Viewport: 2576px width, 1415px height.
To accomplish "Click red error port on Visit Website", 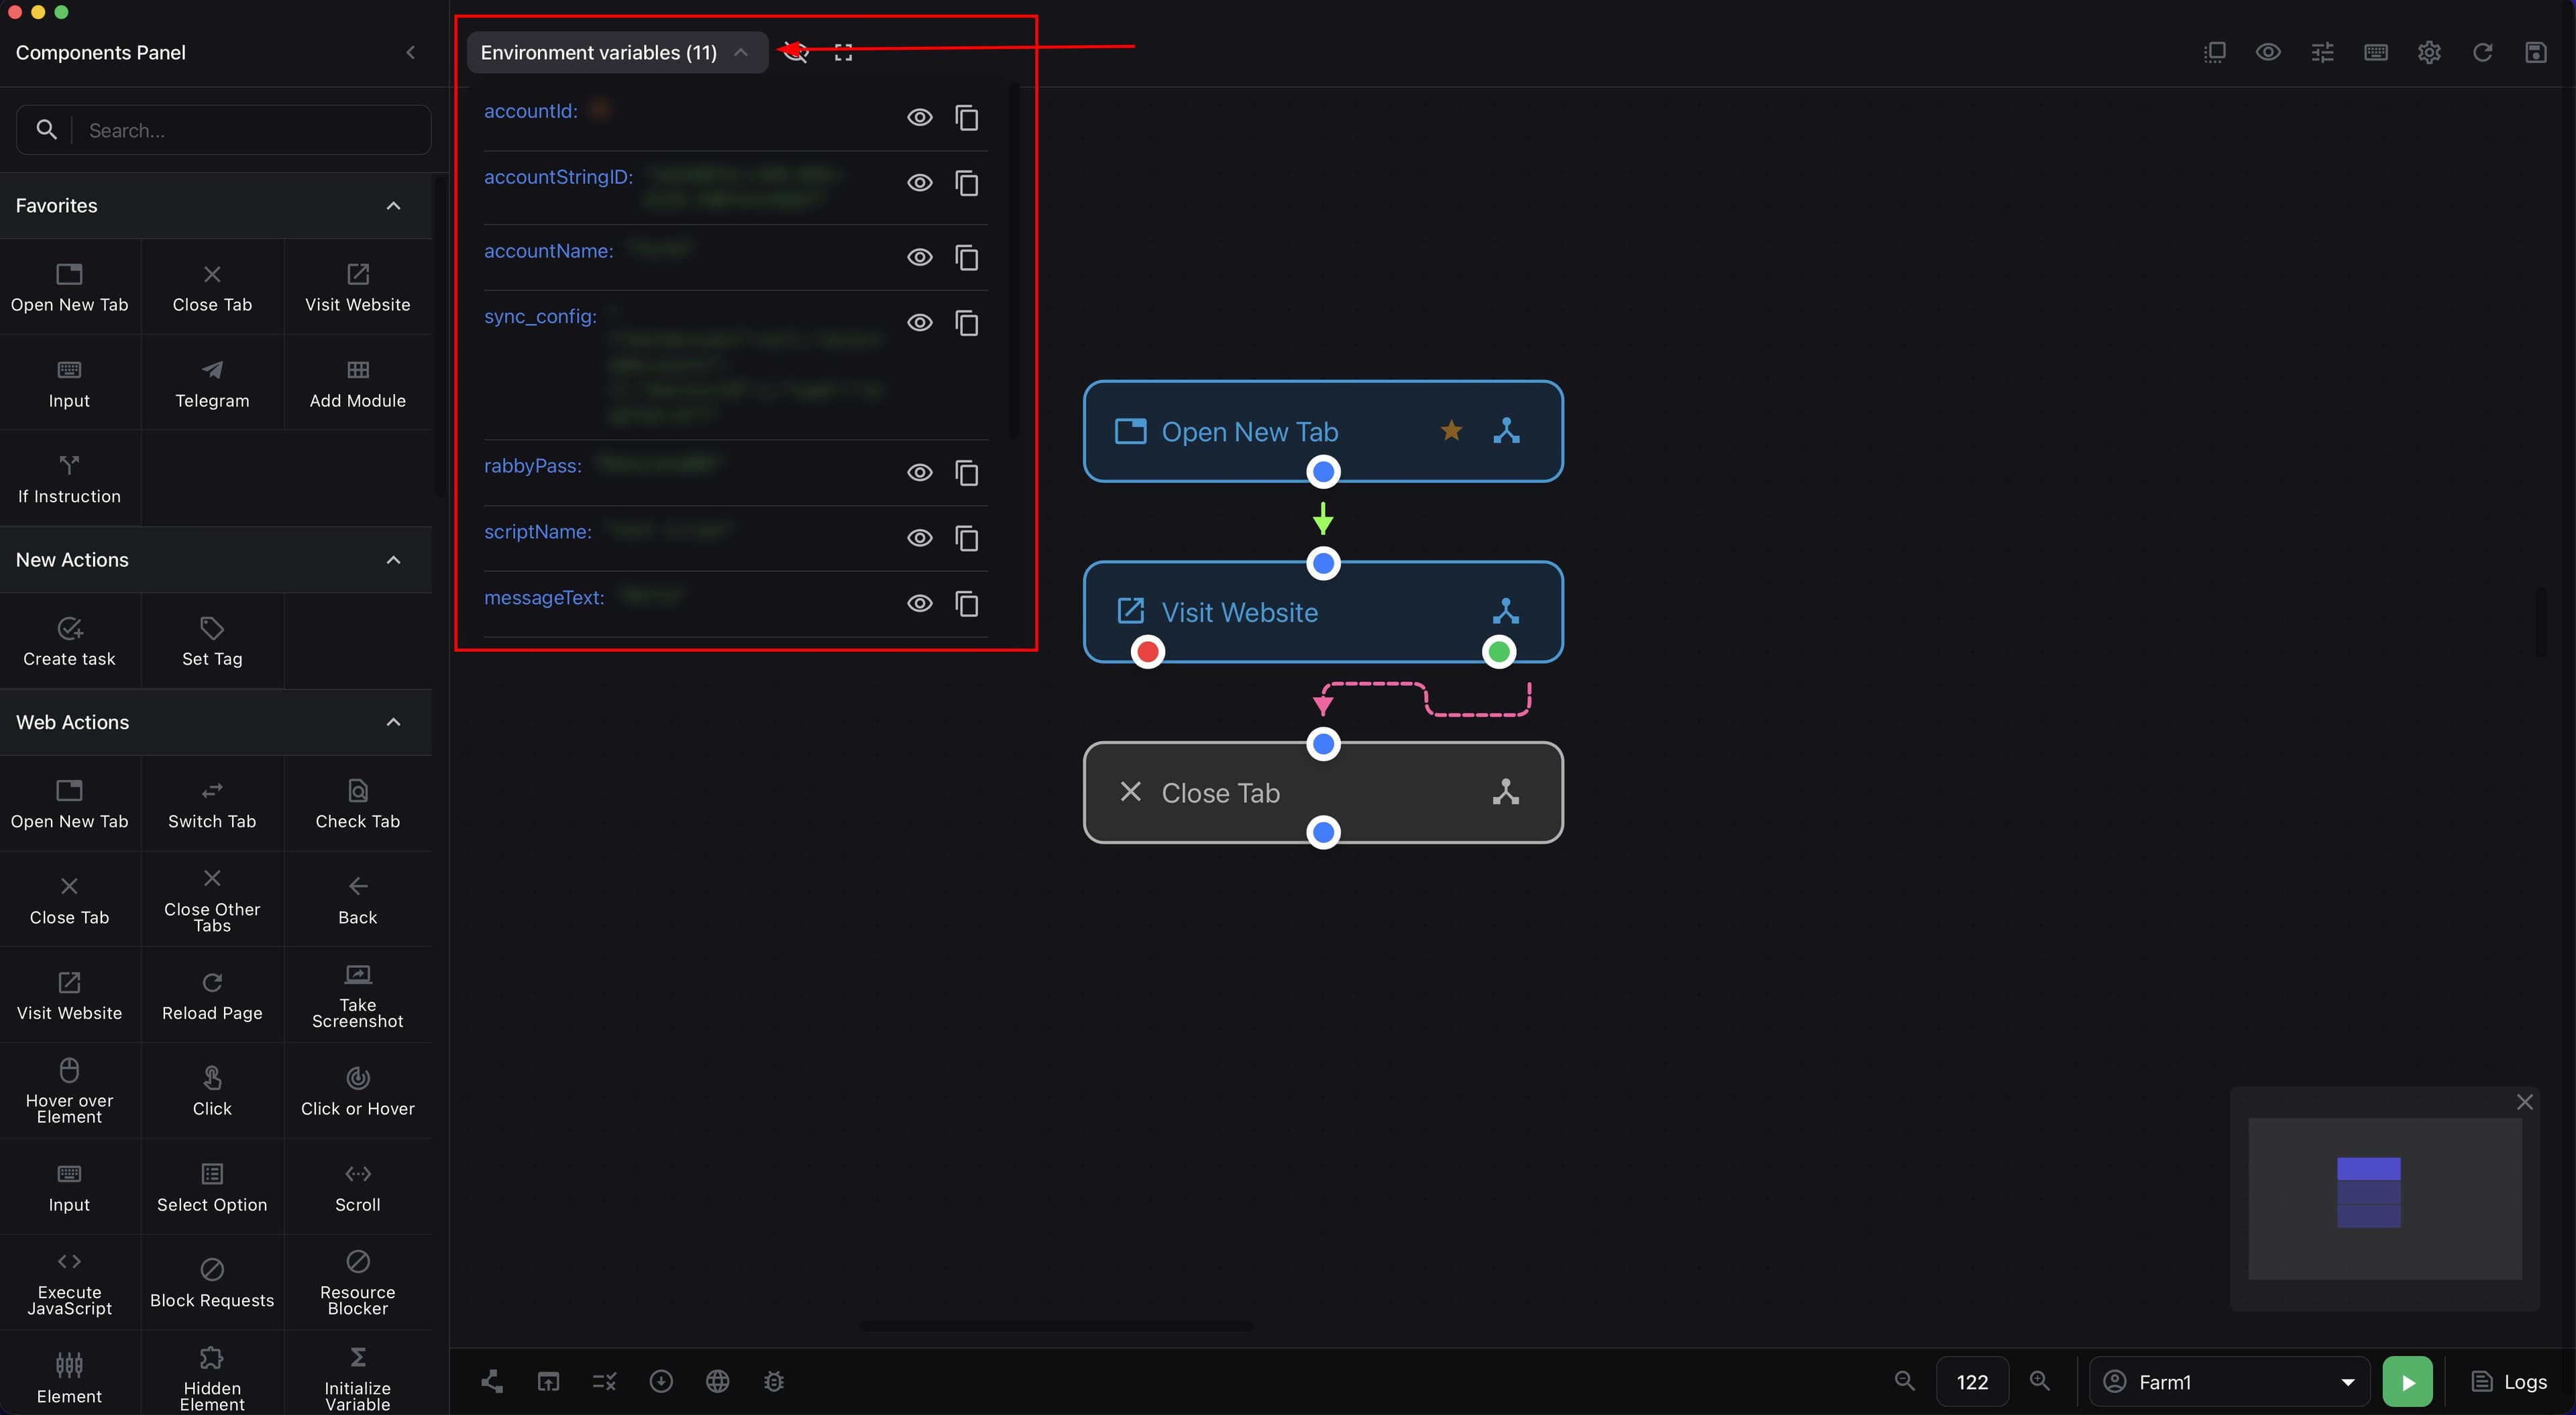I will pyautogui.click(x=1148, y=653).
